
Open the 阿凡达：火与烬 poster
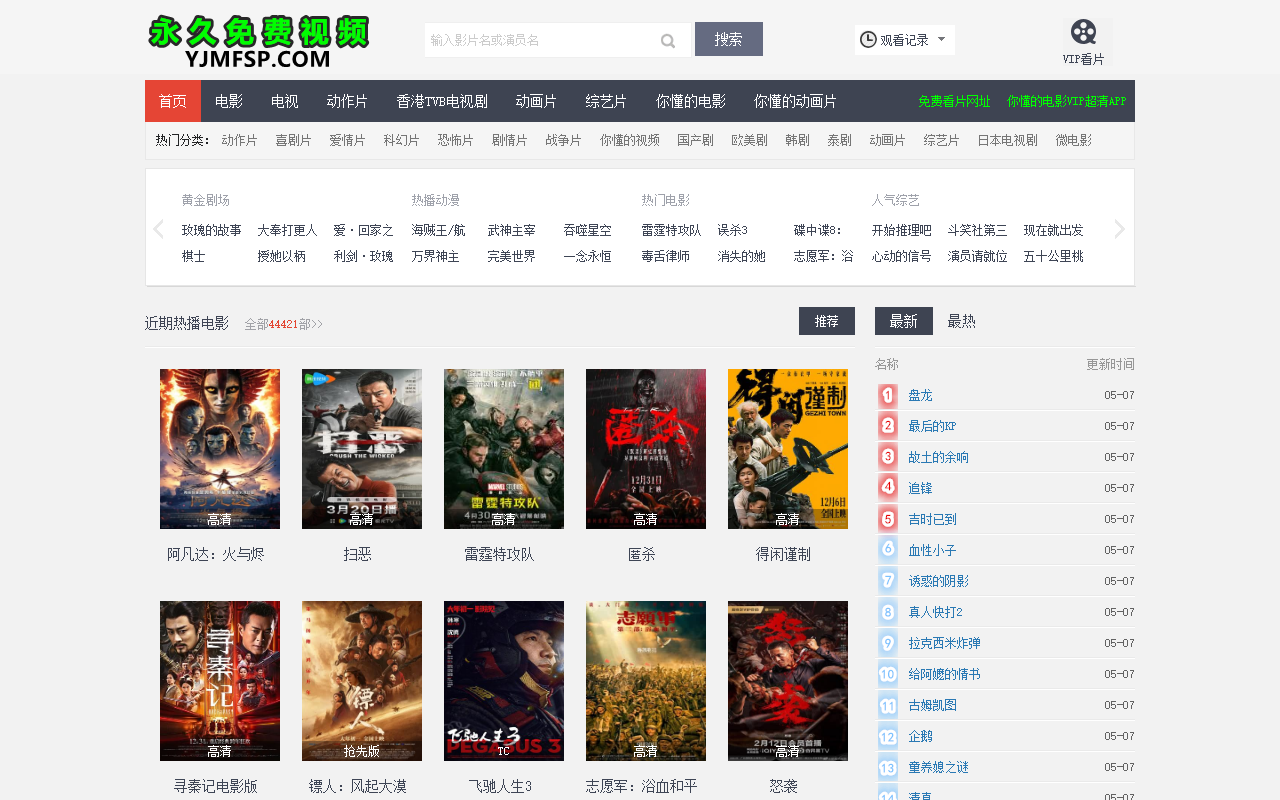[220, 449]
